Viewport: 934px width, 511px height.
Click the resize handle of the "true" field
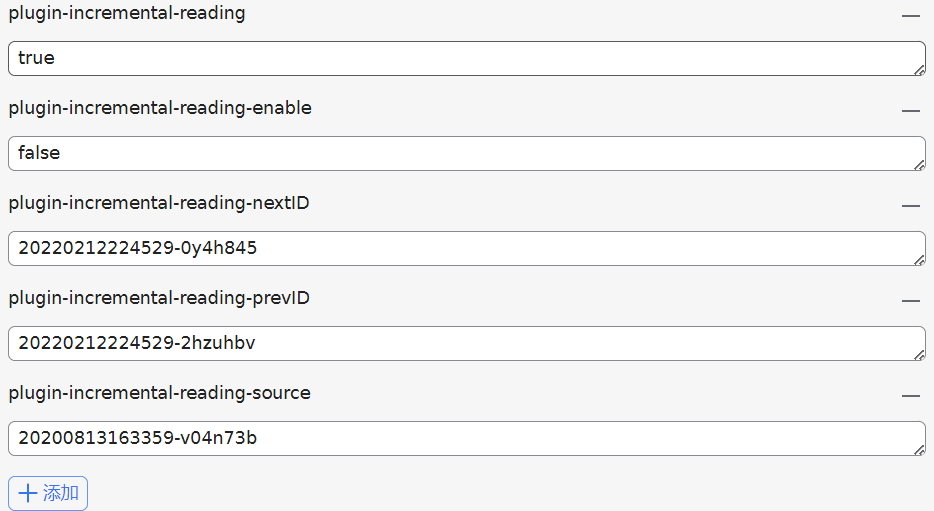[x=919, y=70]
